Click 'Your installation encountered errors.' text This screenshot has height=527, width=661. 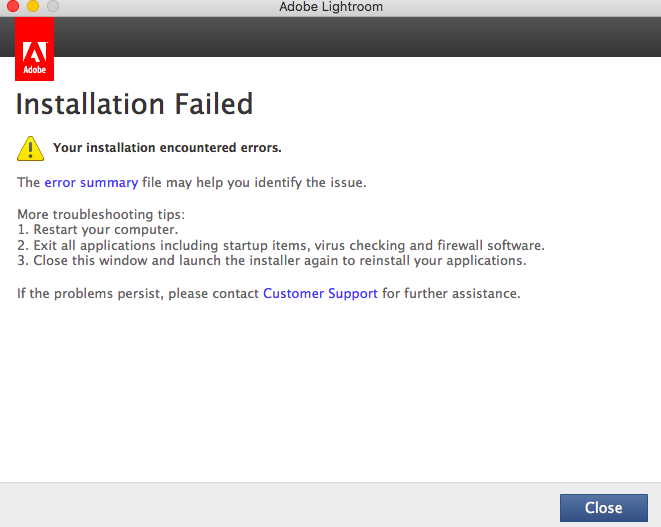click(167, 148)
